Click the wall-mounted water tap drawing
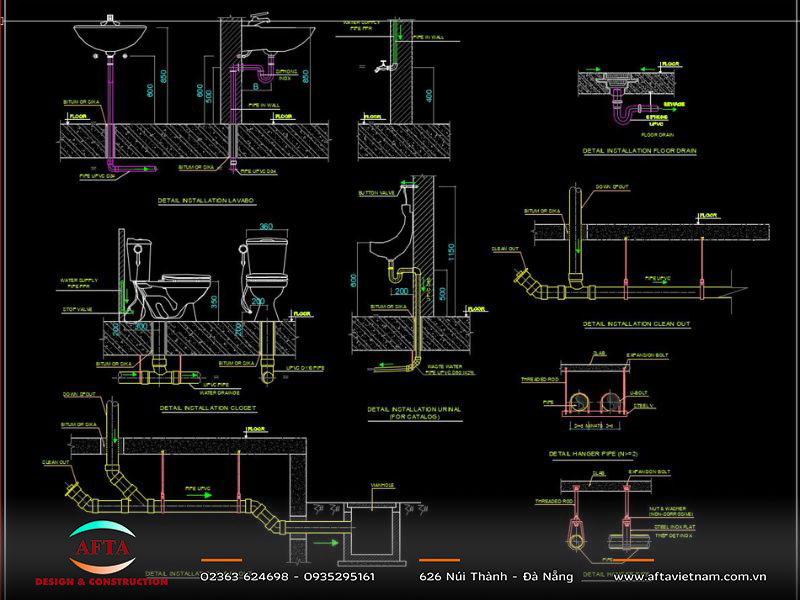800x600 pixels. tap(383, 66)
